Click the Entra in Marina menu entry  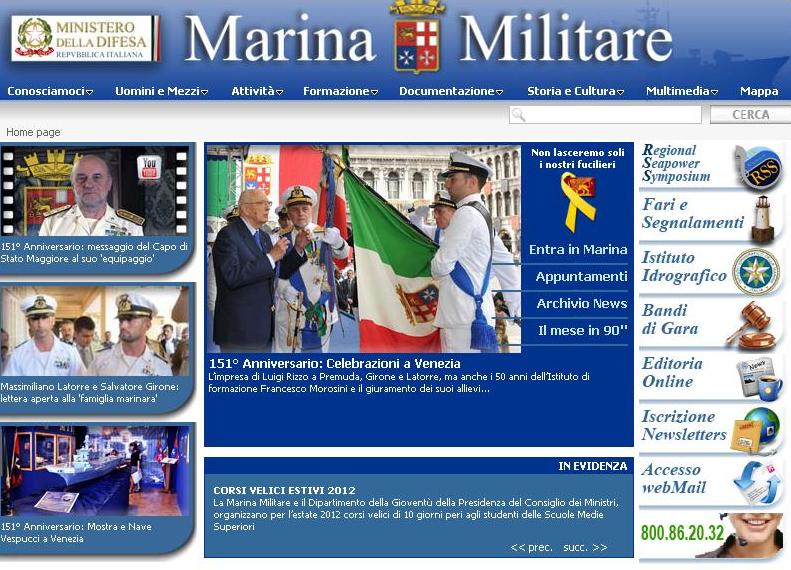click(x=578, y=250)
